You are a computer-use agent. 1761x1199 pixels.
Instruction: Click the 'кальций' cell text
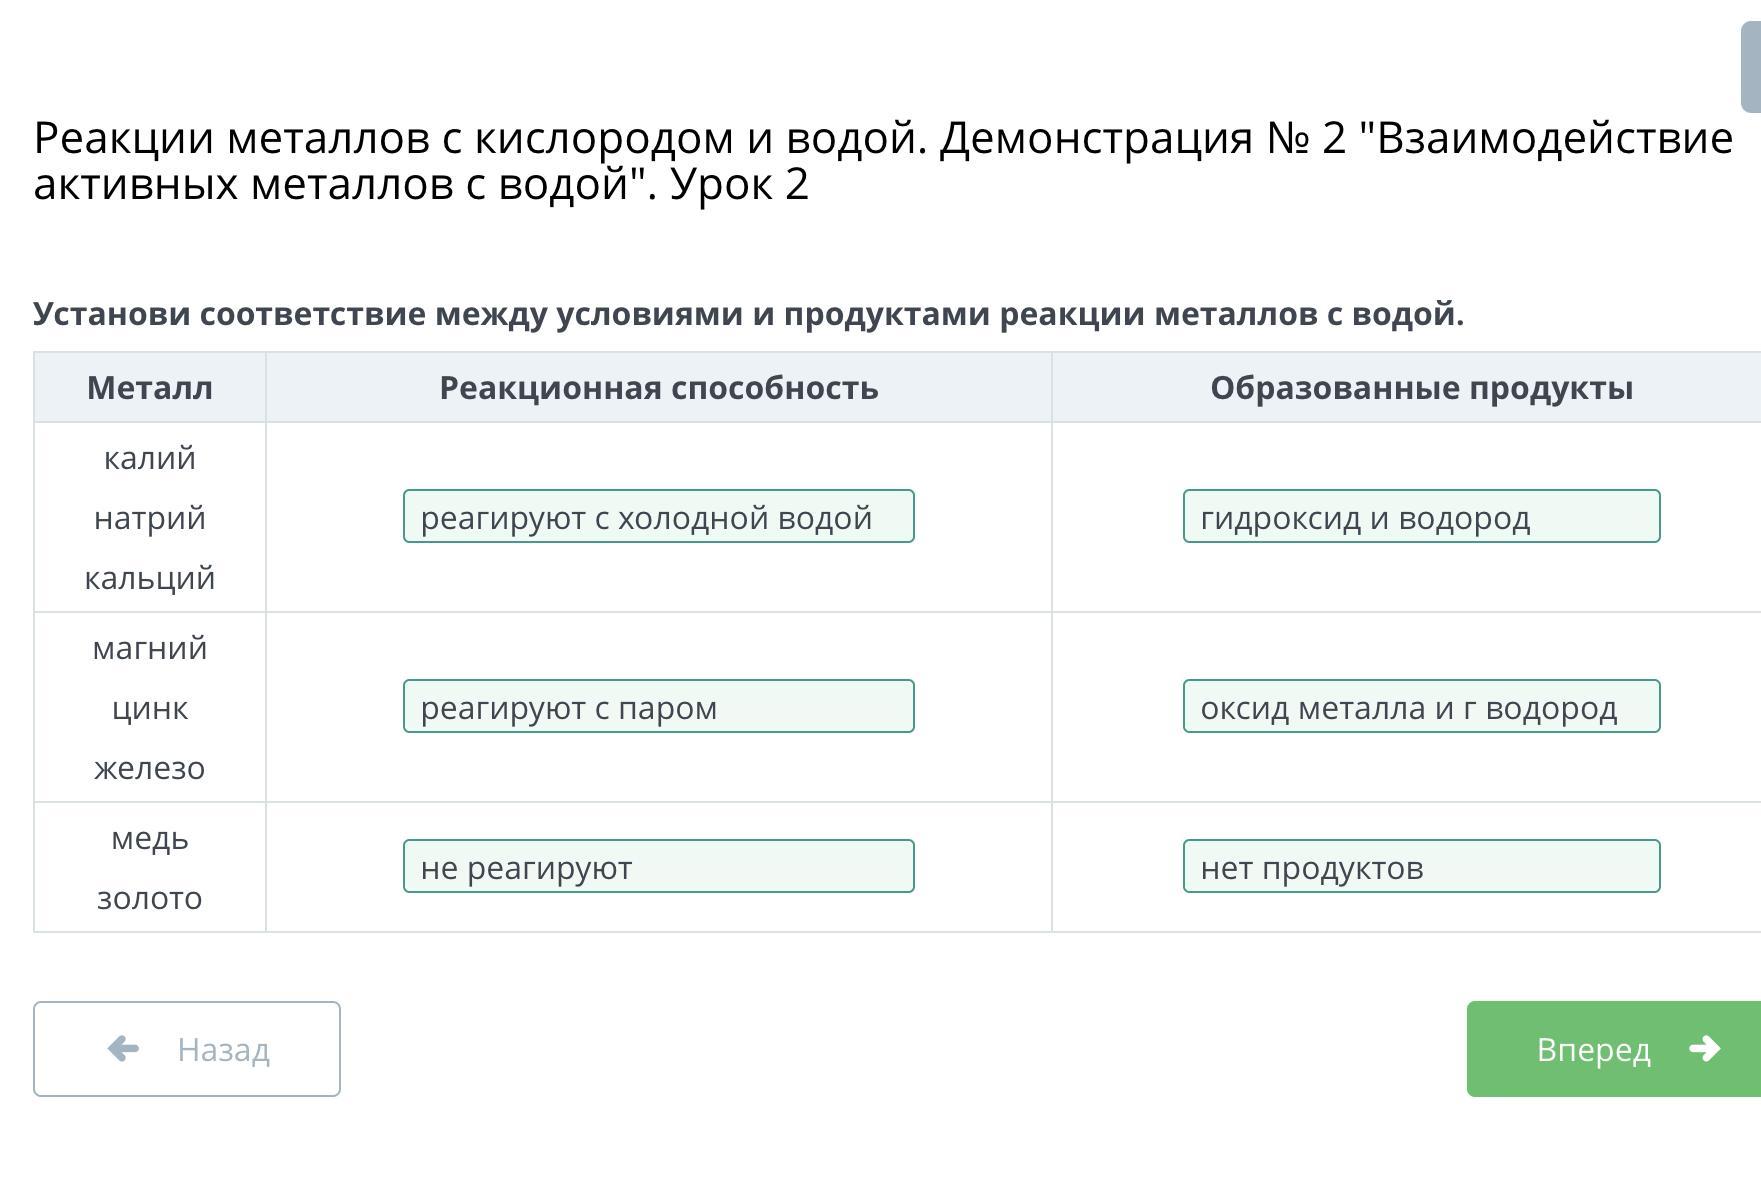click(x=150, y=578)
